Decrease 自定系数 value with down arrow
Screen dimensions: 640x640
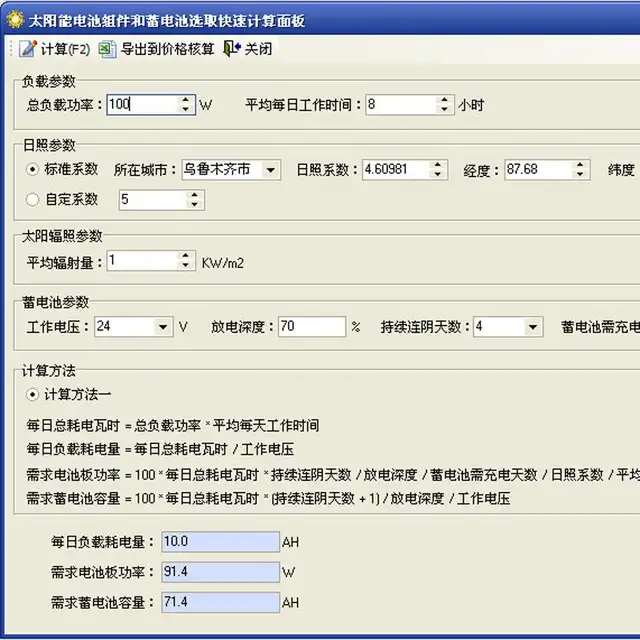pyautogui.click(x=195, y=204)
